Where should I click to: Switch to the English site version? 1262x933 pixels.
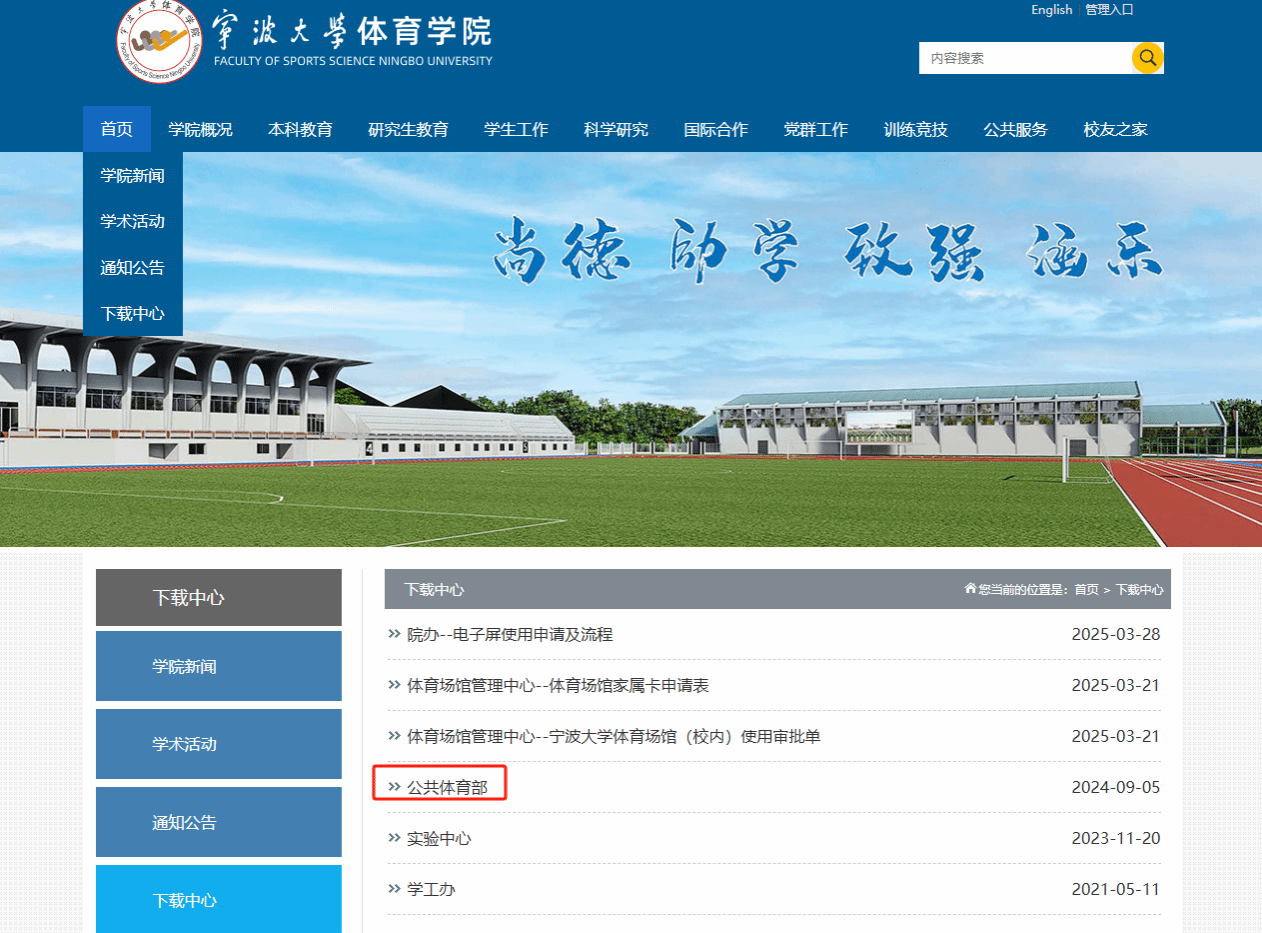pos(1051,10)
